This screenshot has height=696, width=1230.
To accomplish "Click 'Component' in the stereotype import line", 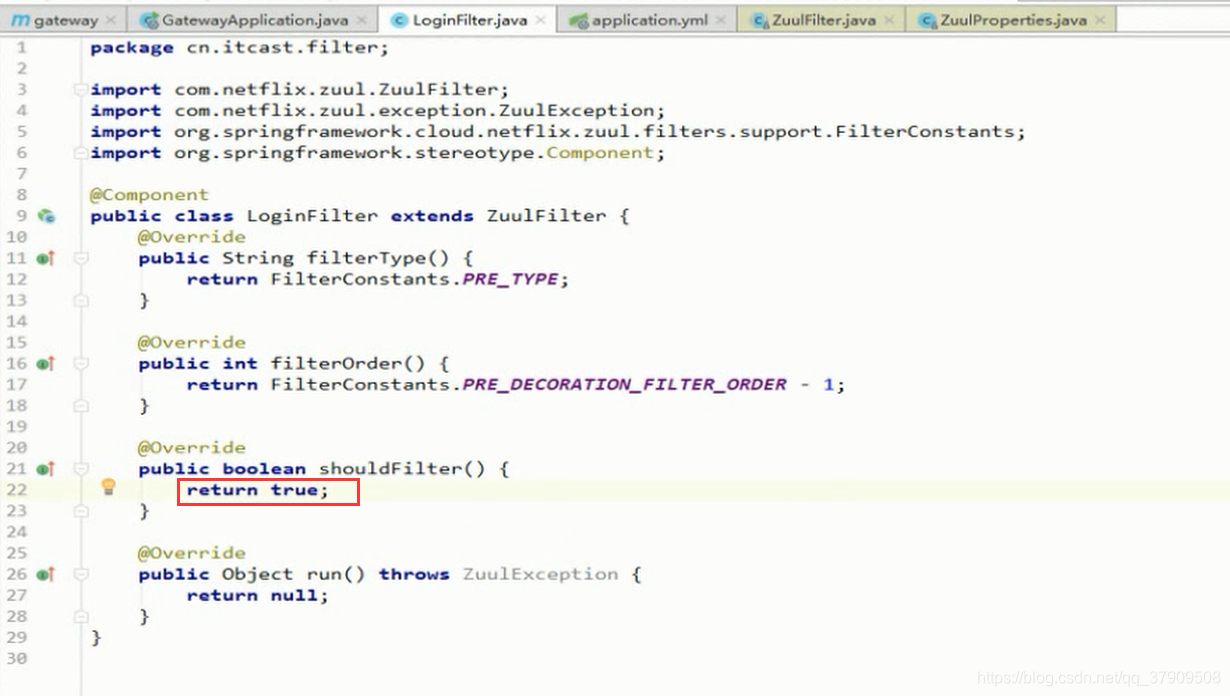I will 600,153.
